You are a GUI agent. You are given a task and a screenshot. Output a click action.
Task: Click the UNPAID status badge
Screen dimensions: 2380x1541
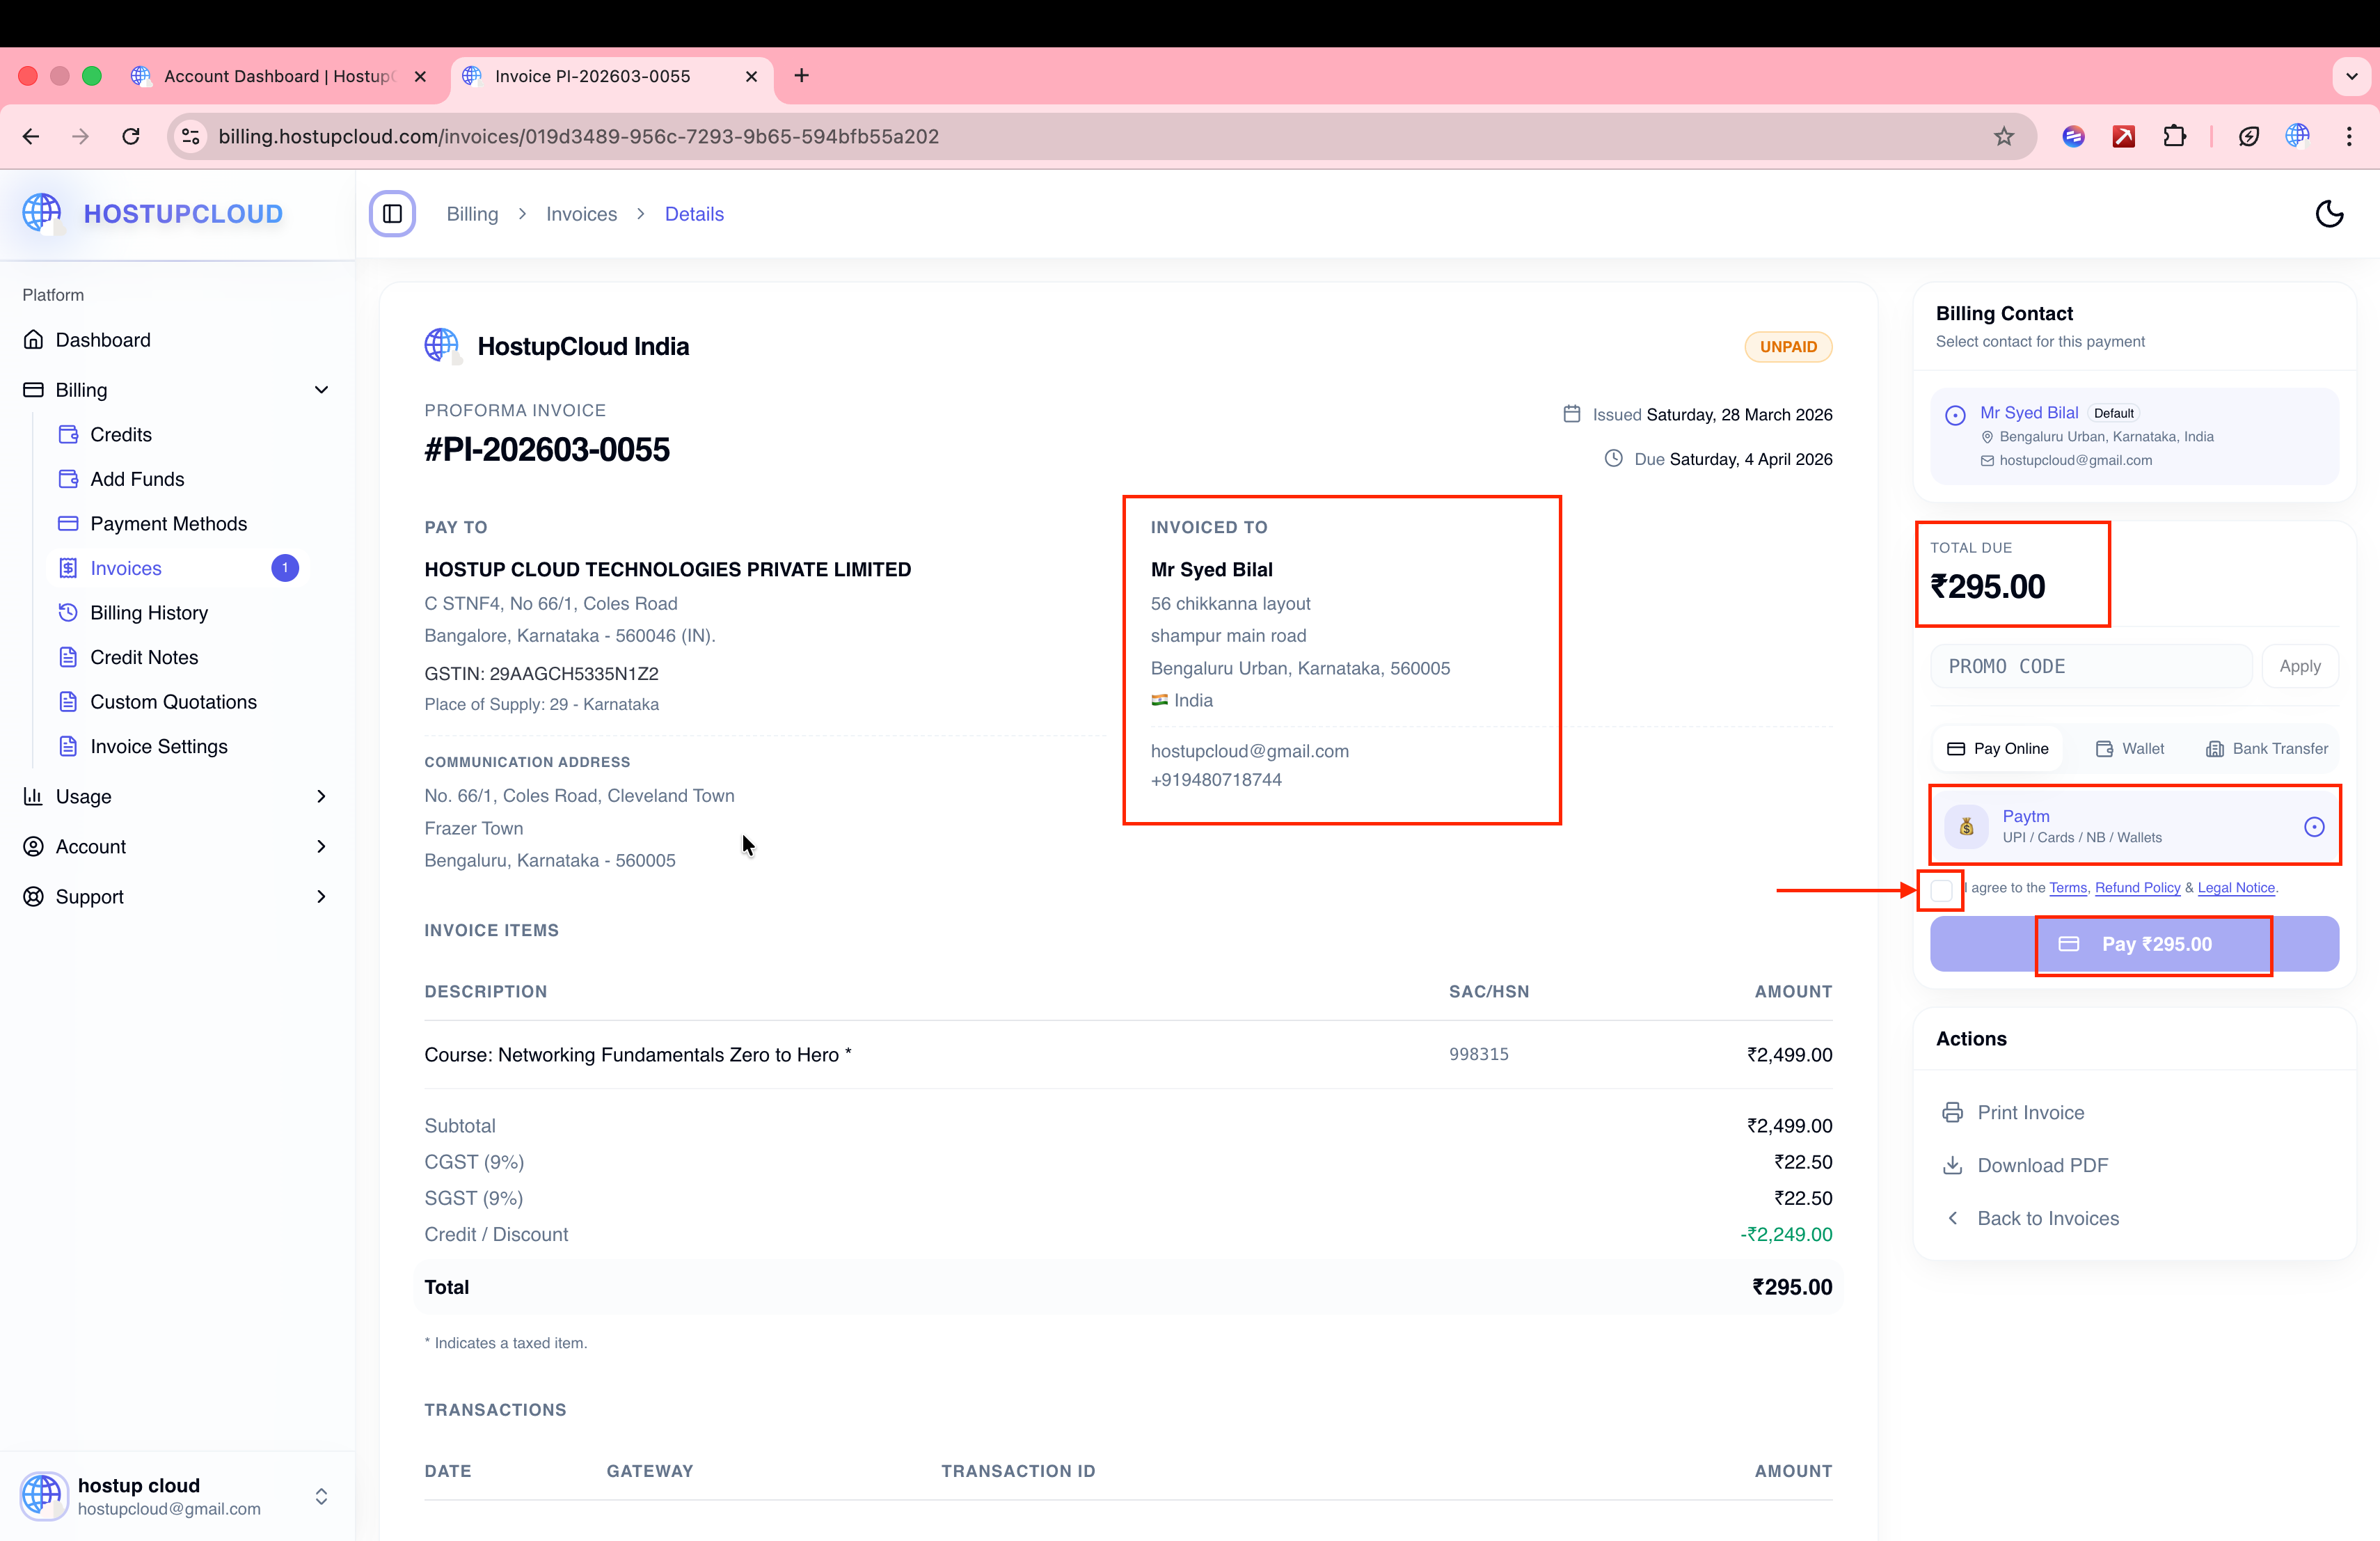[x=1788, y=347]
